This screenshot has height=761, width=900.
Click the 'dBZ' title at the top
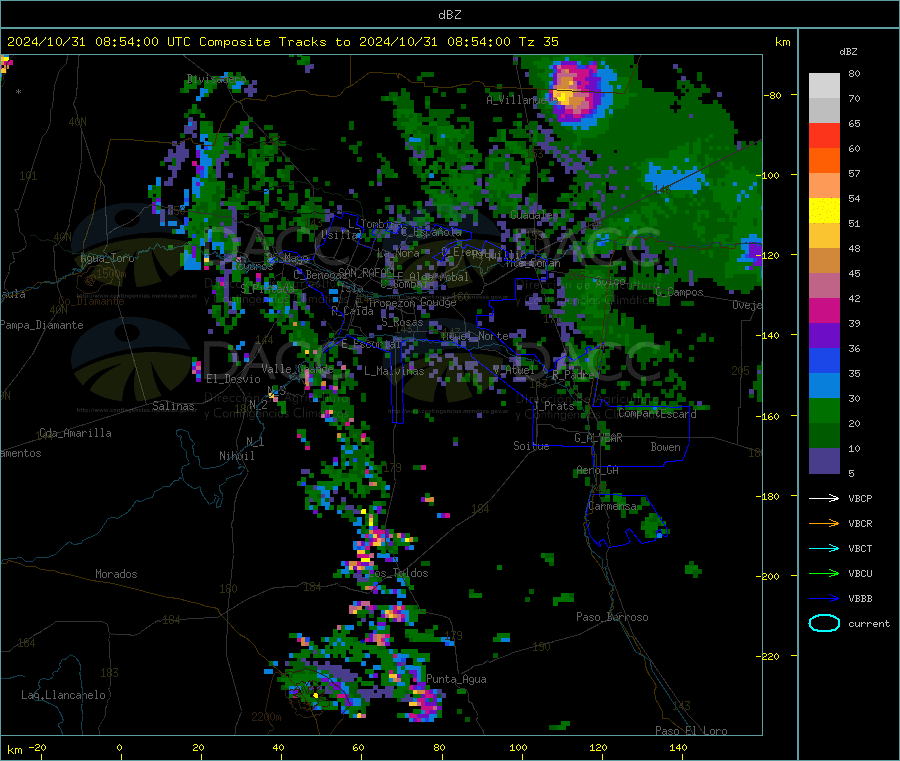pos(449,15)
